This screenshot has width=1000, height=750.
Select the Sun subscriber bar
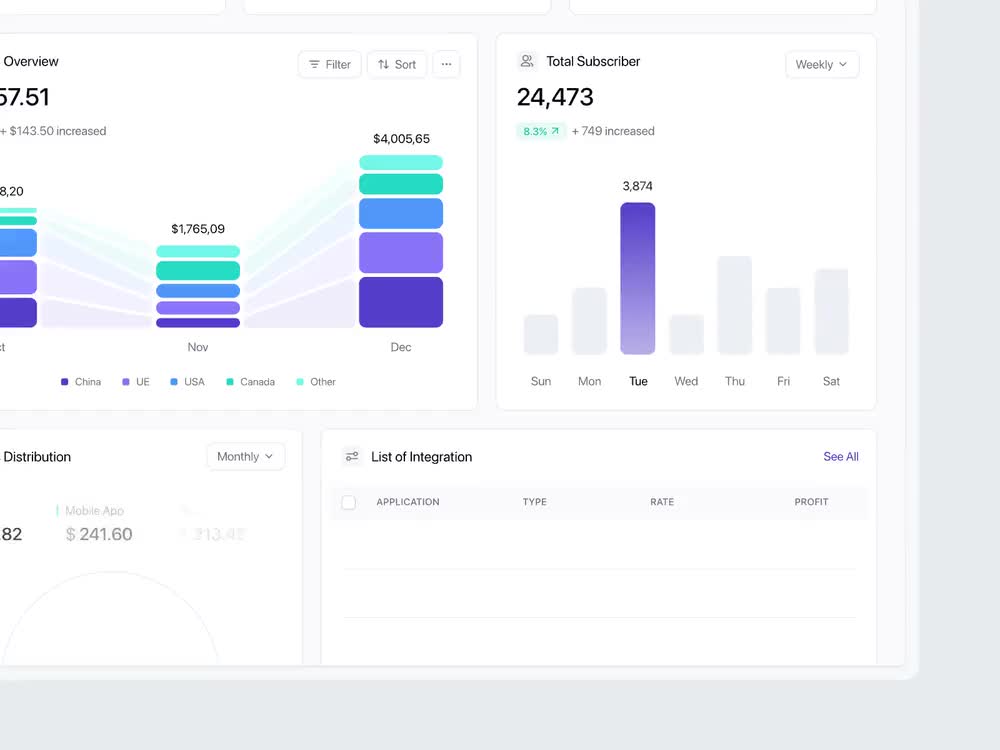541,334
